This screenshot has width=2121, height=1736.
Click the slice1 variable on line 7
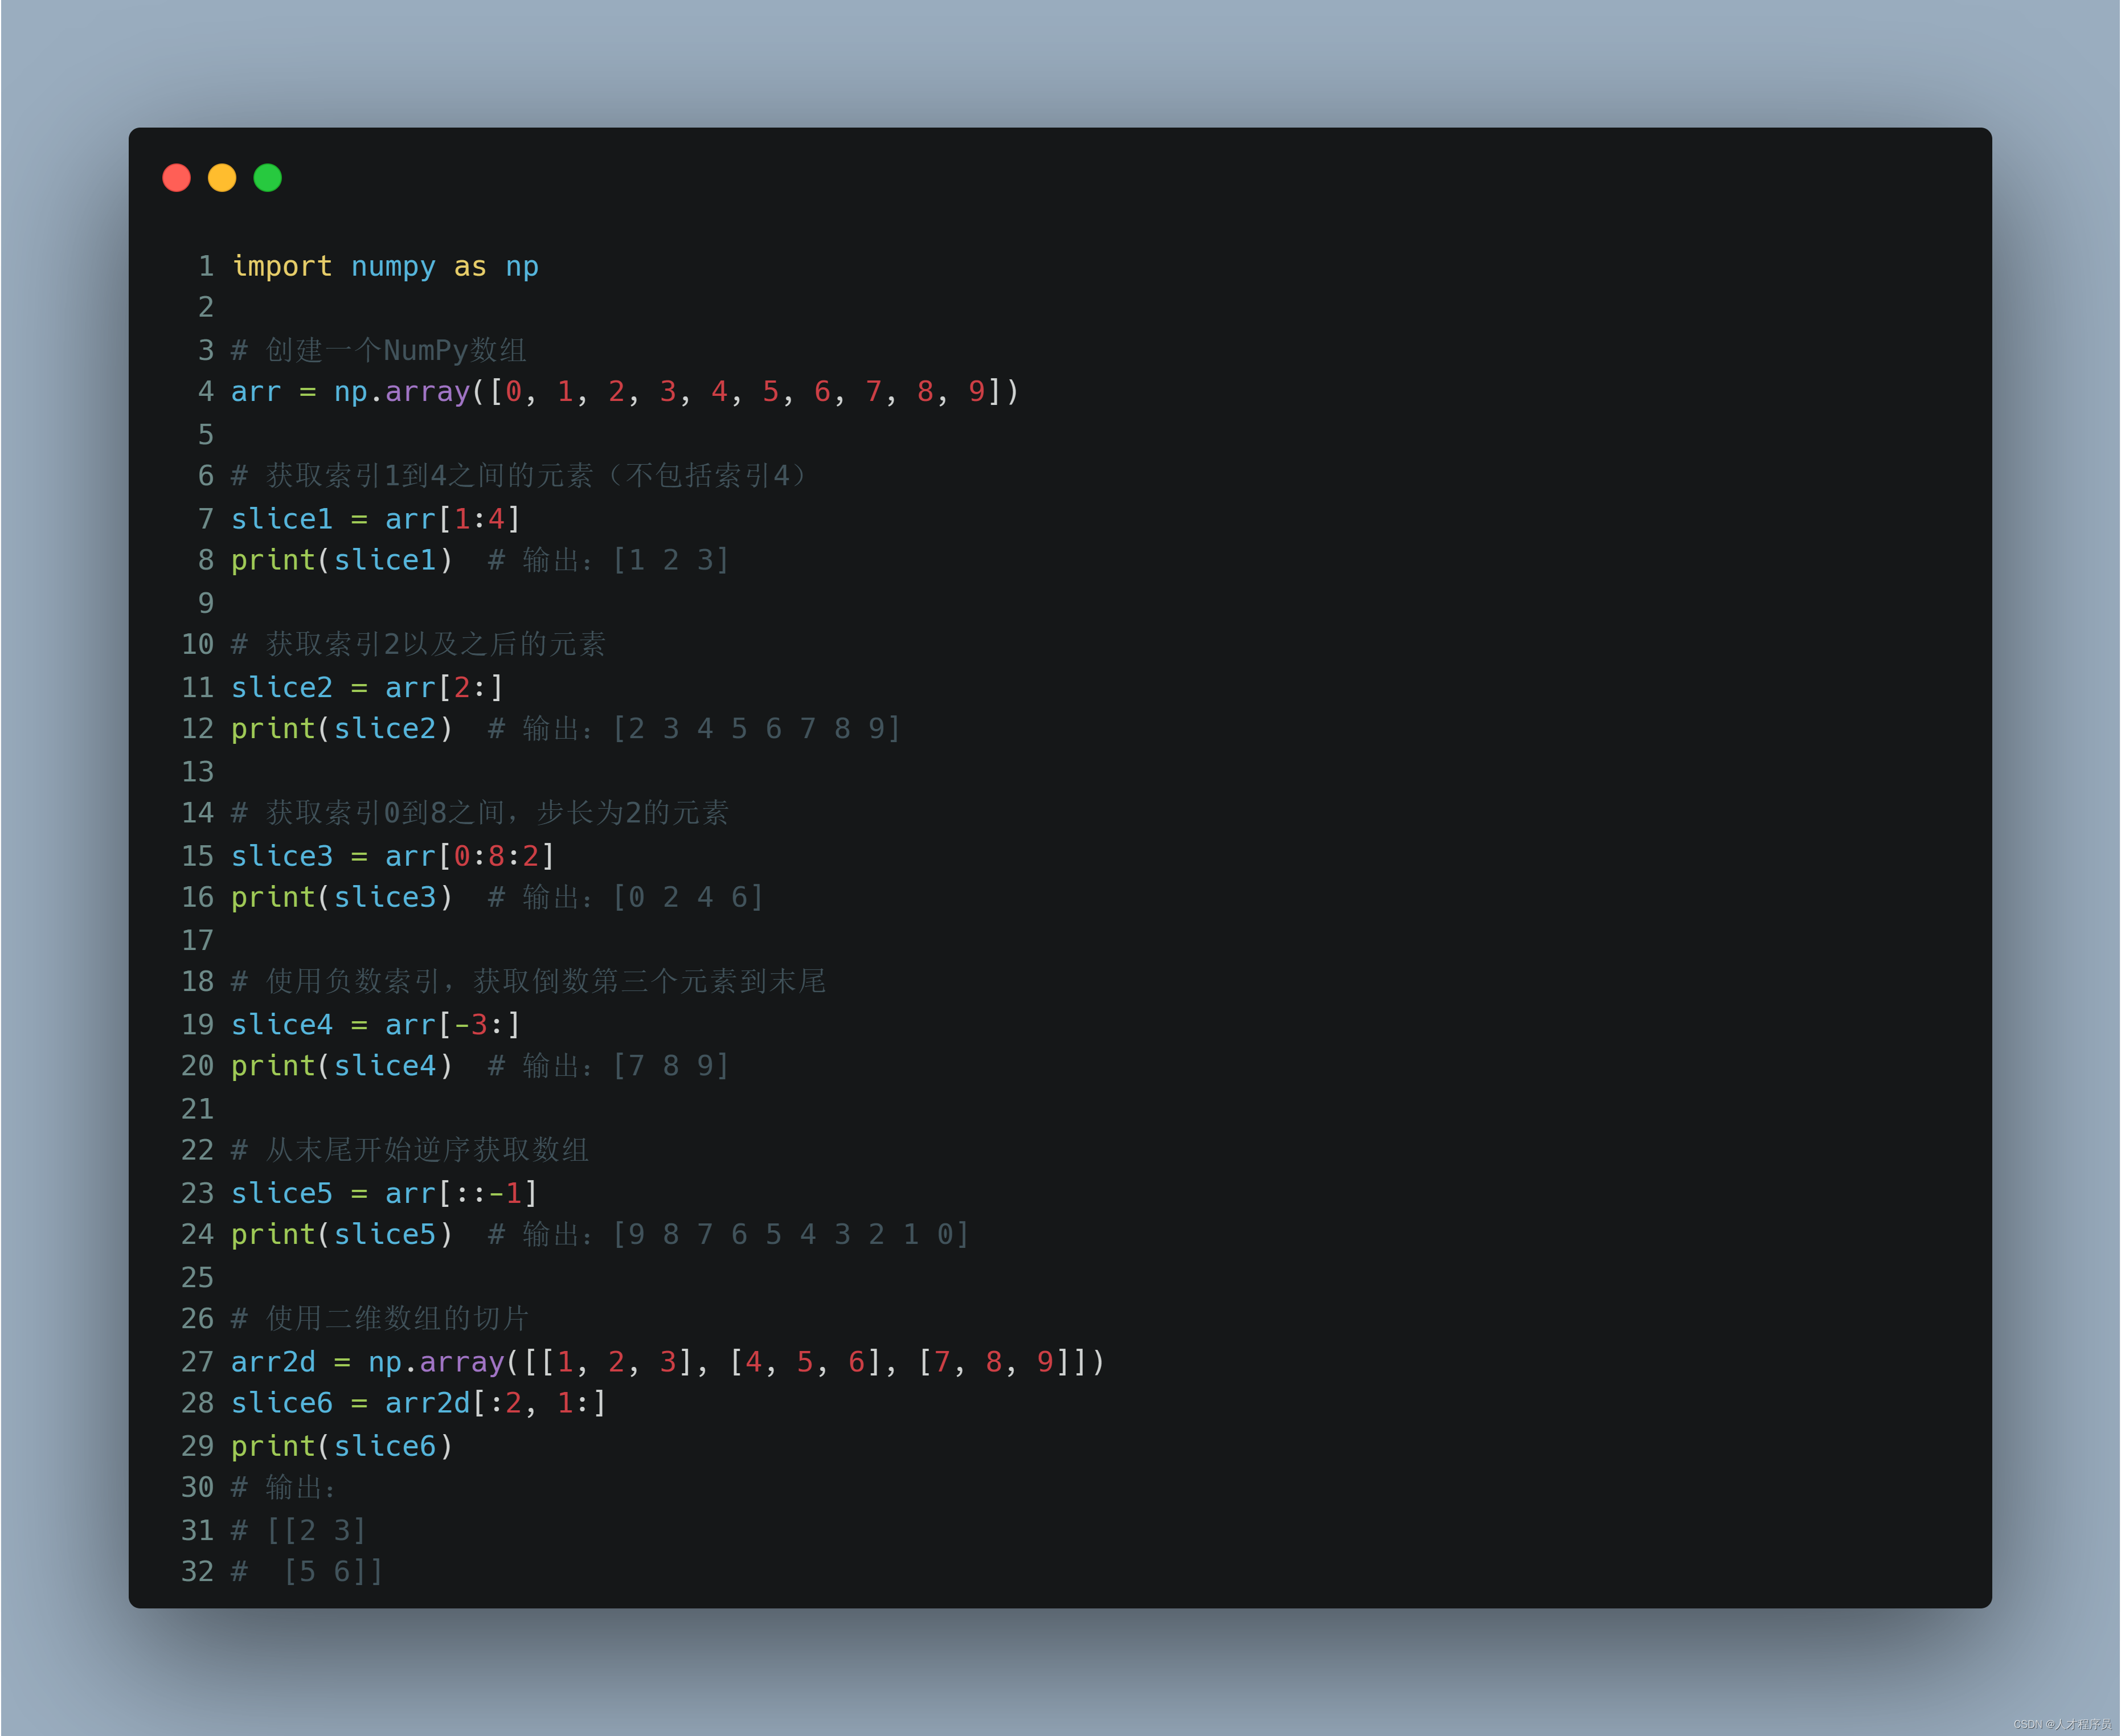click(x=282, y=519)
